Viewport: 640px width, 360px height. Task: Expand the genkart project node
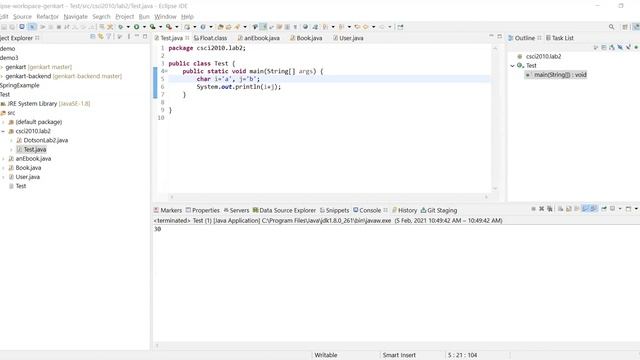[x=2, y=67]
